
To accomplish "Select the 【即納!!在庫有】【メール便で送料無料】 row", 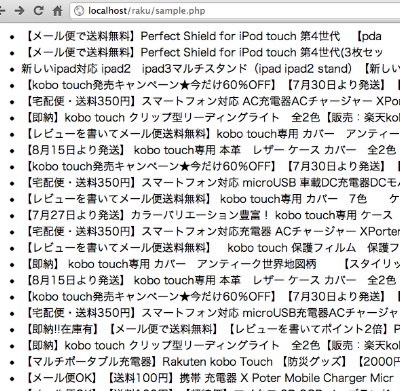I will pyautogui.click(x=213, y=329).
